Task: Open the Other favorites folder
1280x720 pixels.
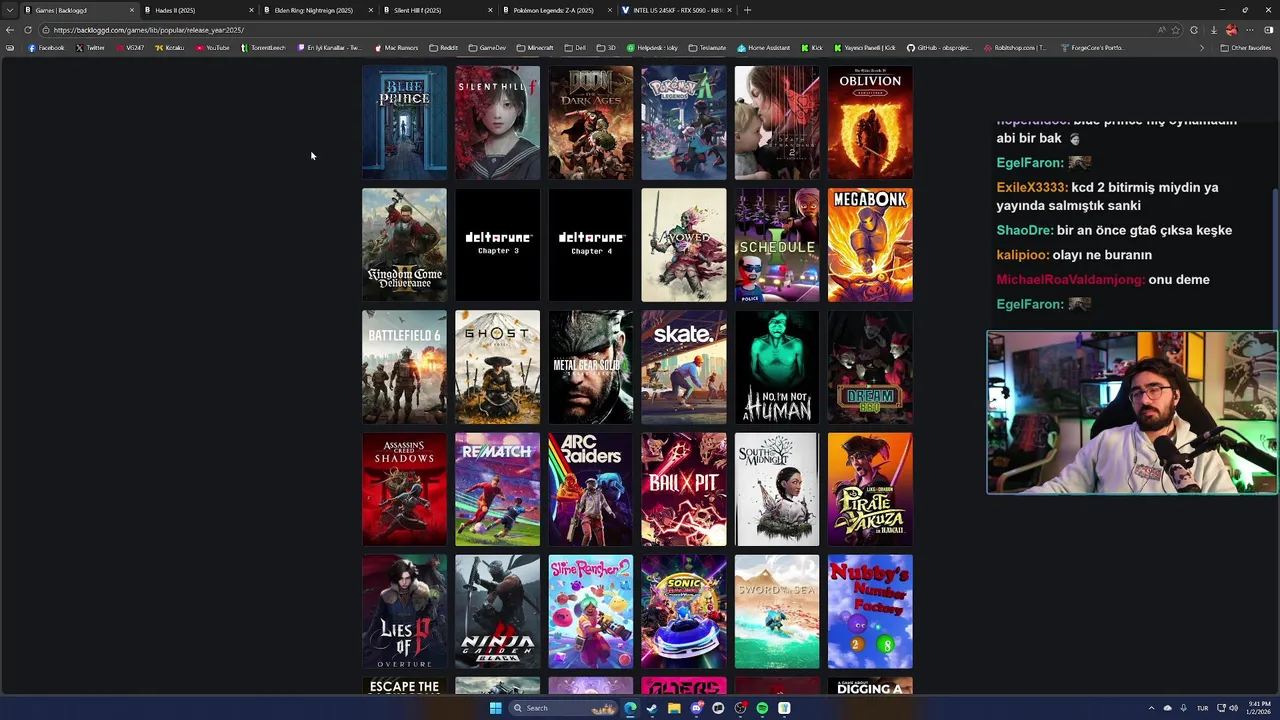Action: [1245, 48]
